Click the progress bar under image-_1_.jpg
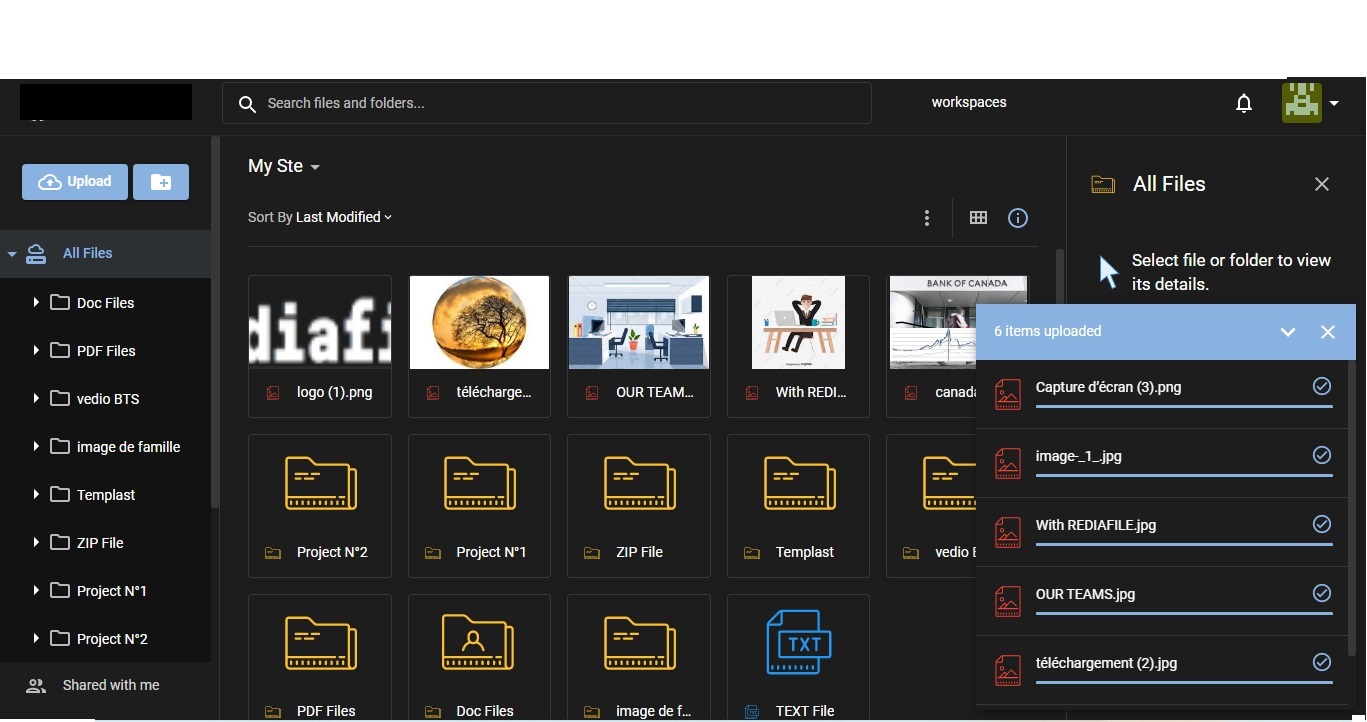The width and height of the screenshot is (1367, 722). point(1184,475)
